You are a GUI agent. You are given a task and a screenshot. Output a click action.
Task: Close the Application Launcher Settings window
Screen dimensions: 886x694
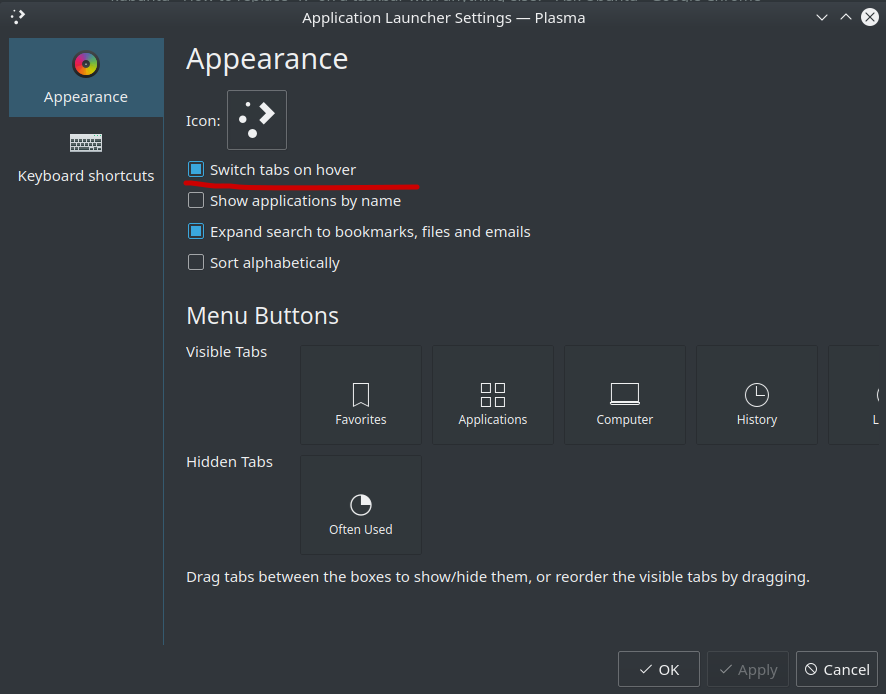click(870, 18)
